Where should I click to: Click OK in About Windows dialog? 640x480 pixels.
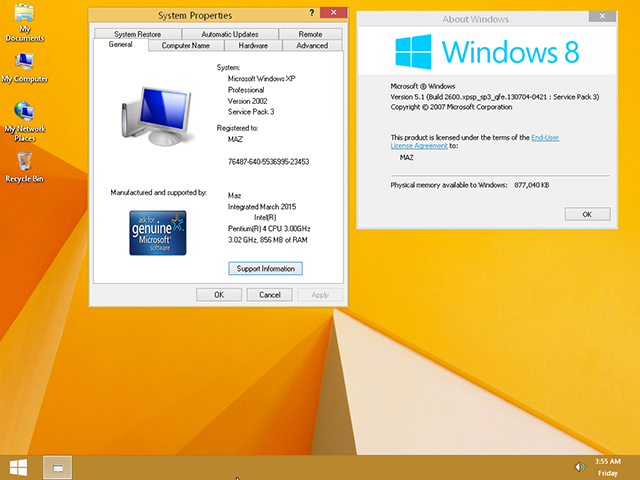tap(587, 214)
